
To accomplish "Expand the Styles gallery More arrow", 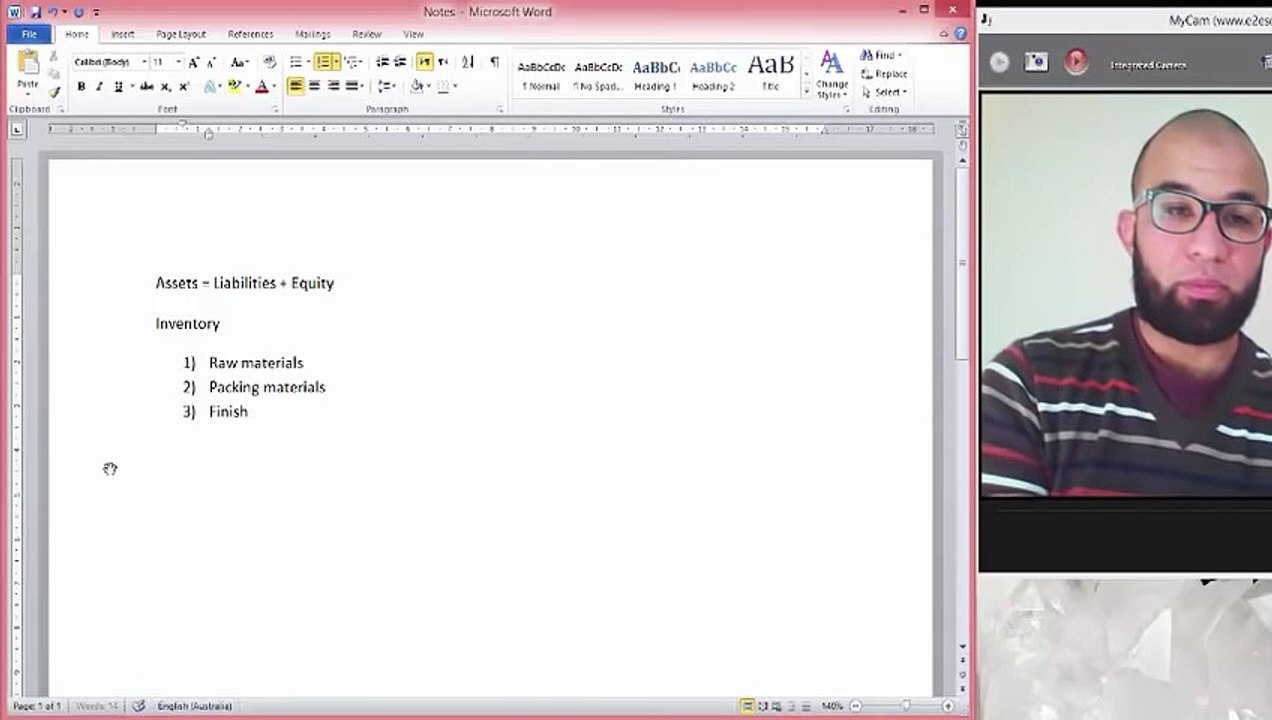I will [x=807, y=91].
